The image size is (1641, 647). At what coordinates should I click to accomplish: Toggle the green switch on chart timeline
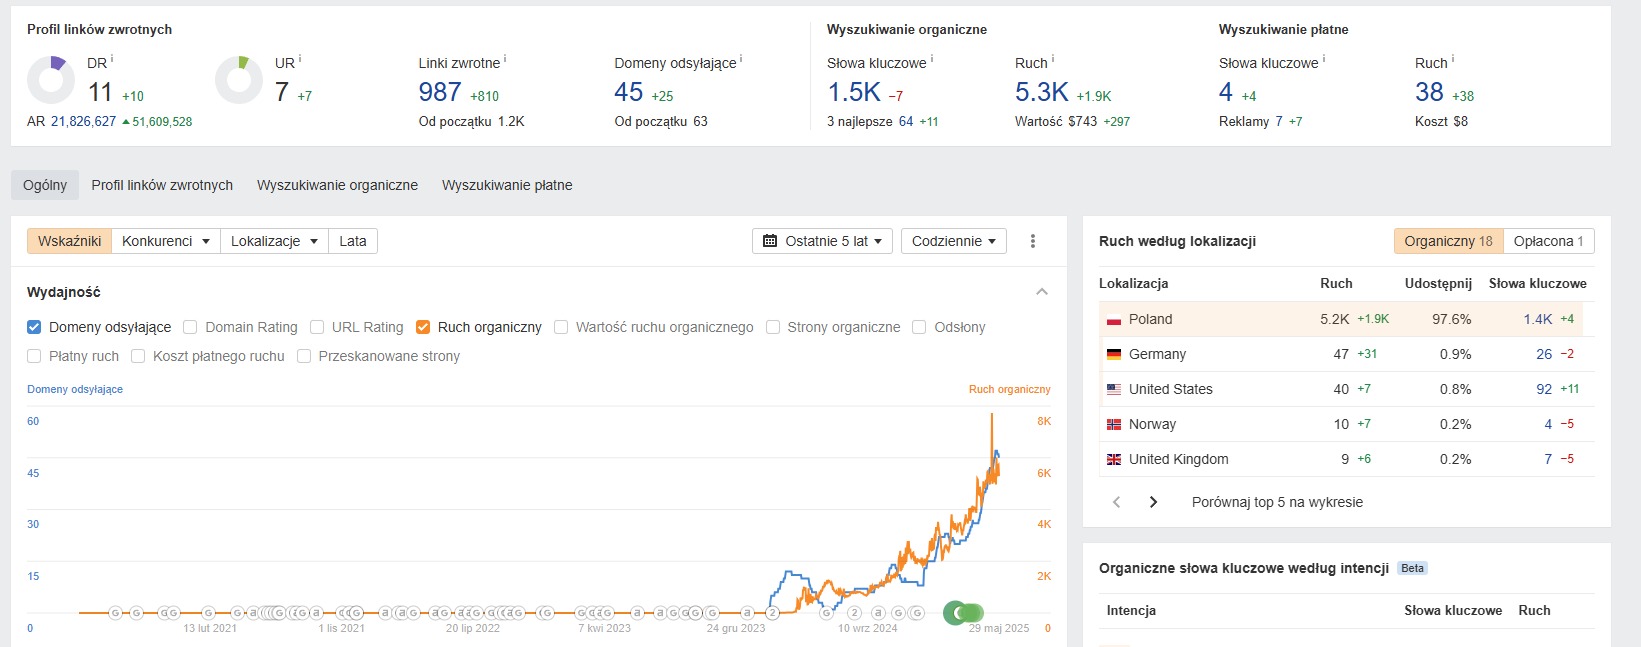[964, 613]
